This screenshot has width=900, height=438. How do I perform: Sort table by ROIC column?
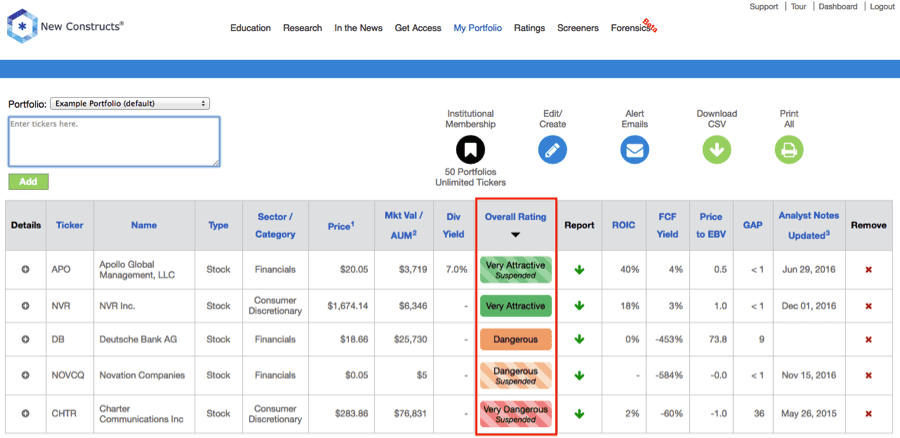click(624, 226)
